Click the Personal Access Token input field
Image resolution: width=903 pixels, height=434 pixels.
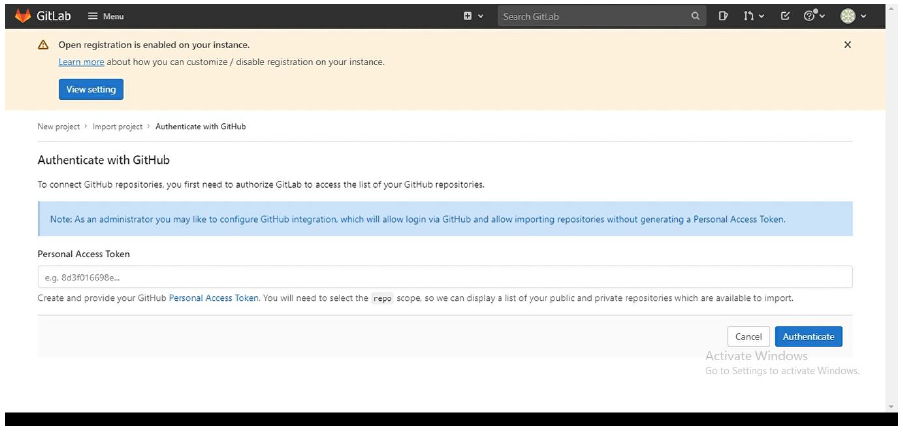(x=445, y=277)
